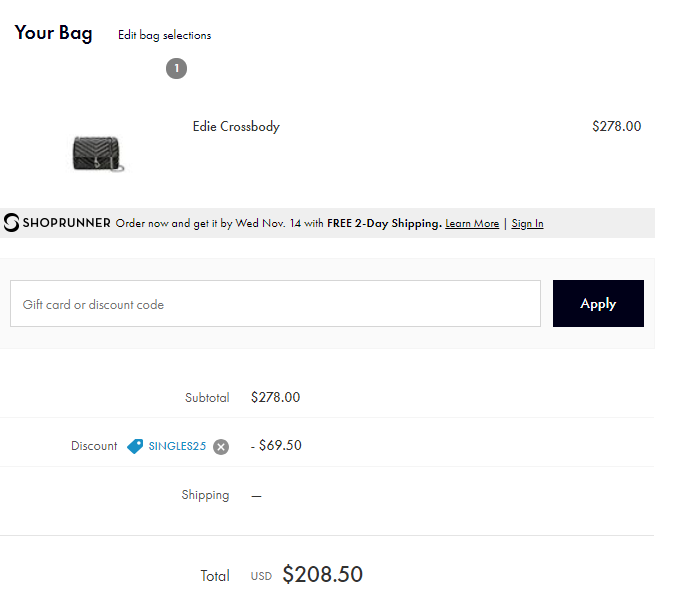The image size is (676, 596).
Task: Click the Shipping row label
Action: coord(205,495)
